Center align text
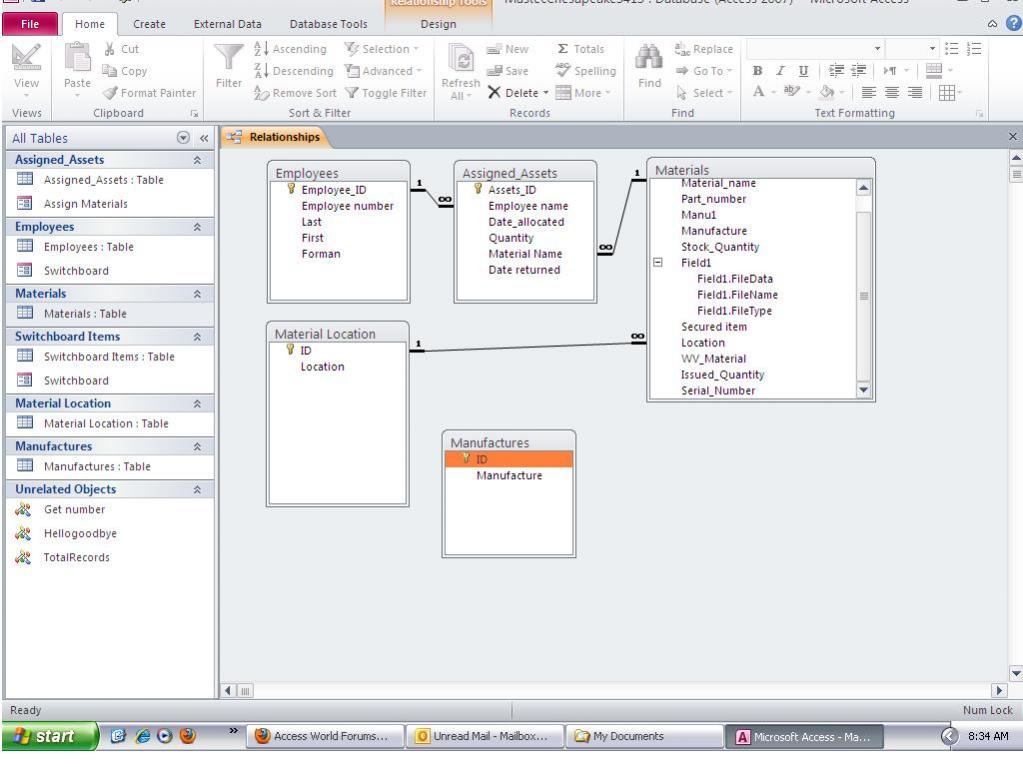Viewport: 1023px width, 767px height. 892,93
